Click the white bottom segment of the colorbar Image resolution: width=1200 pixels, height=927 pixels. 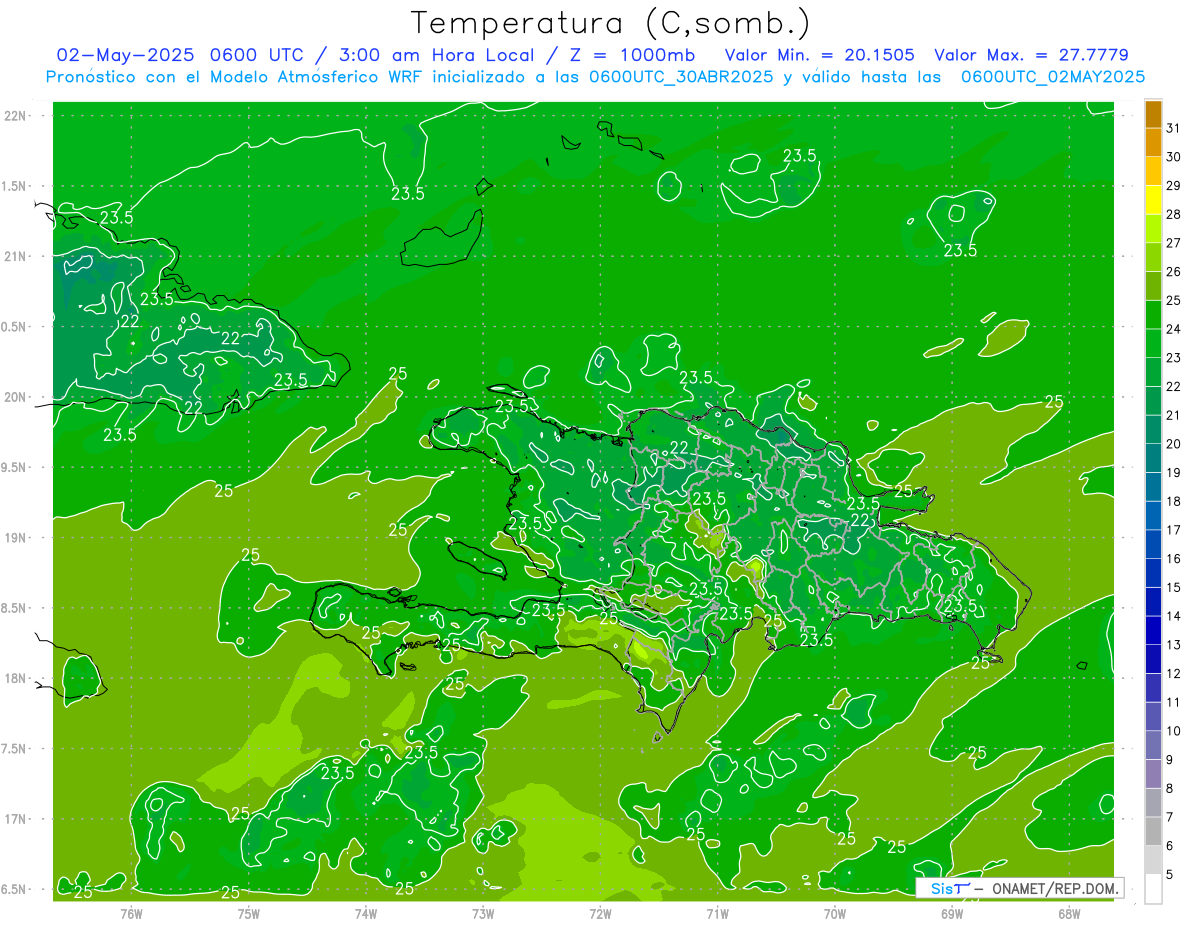(x=1153, y=888)
